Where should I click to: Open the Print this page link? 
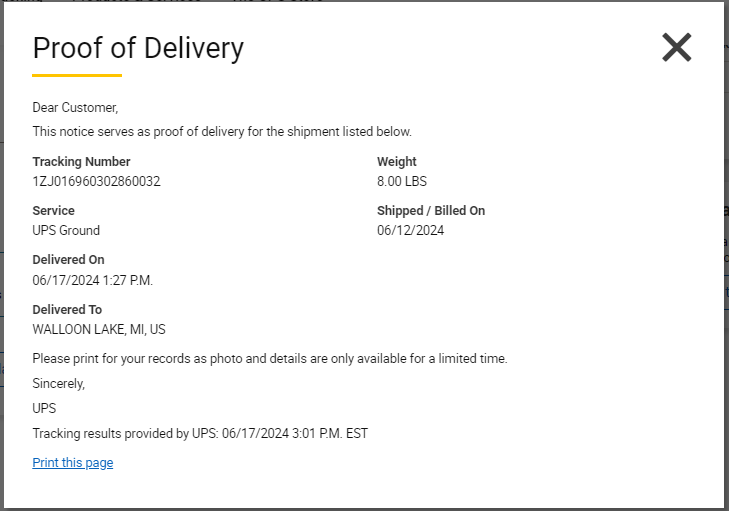click(x=73, y=463)
